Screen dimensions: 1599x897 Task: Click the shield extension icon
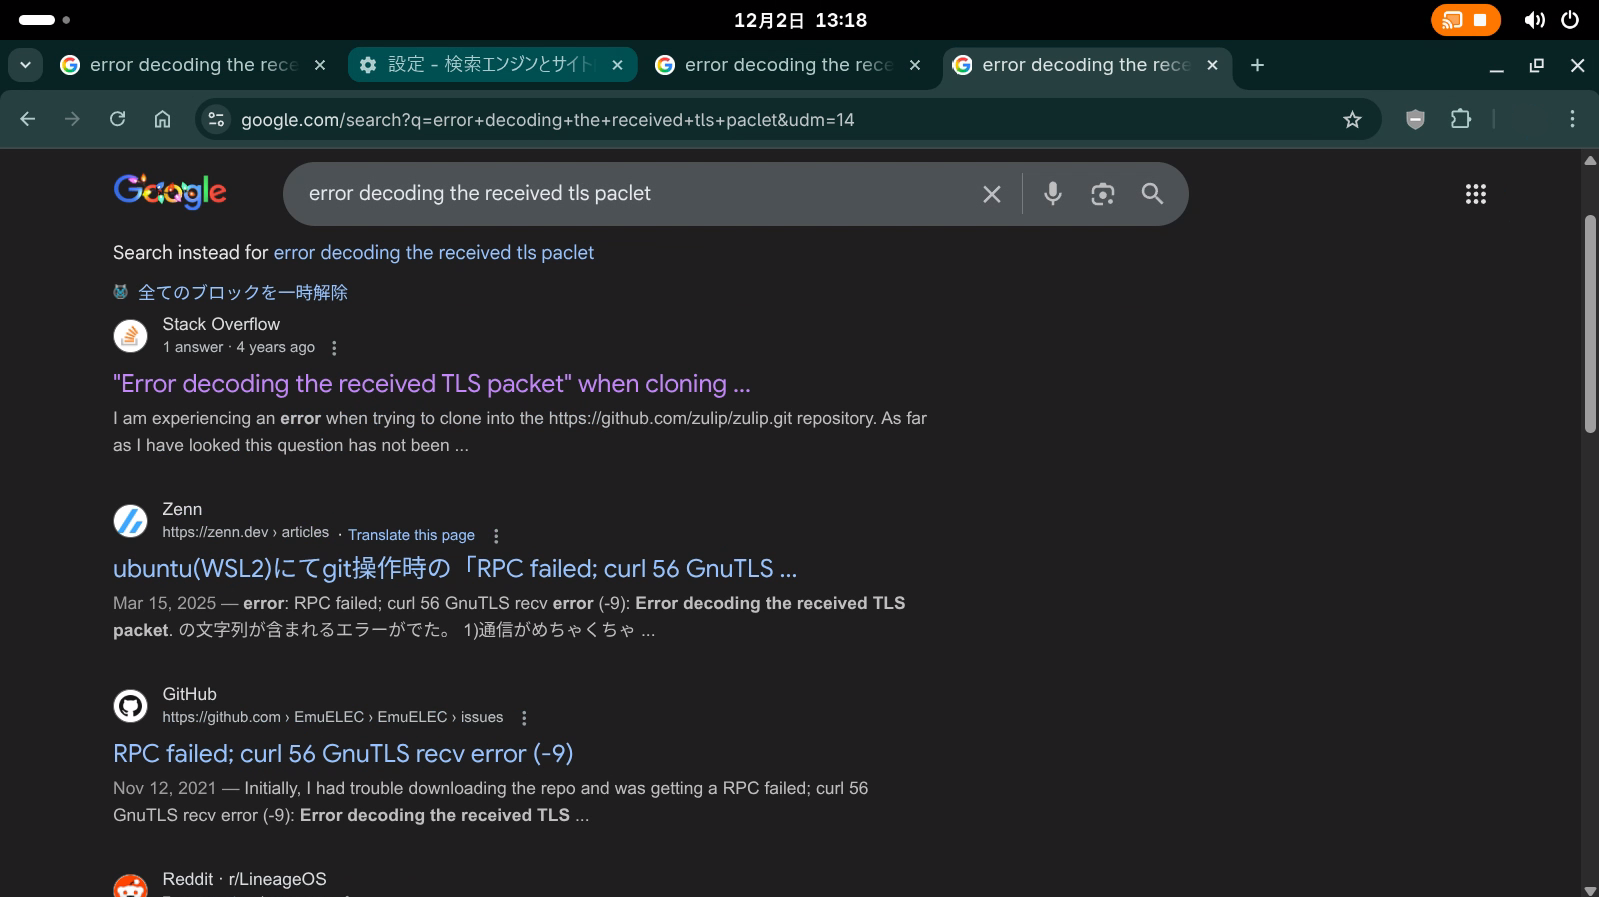tap(1415, 120)
